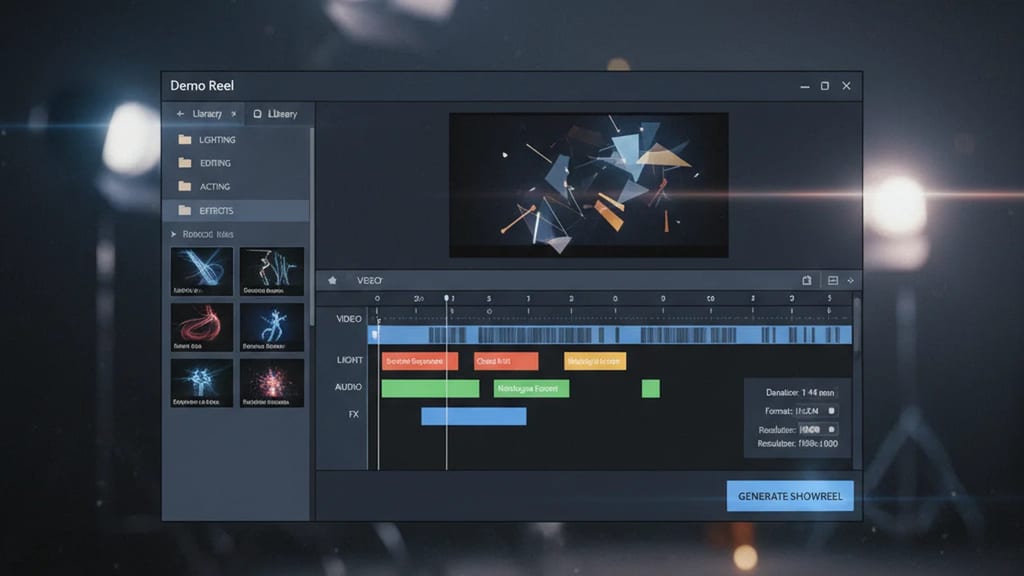
Task: Maximize the Demo Reel window
Action: (x=825, y=86)
